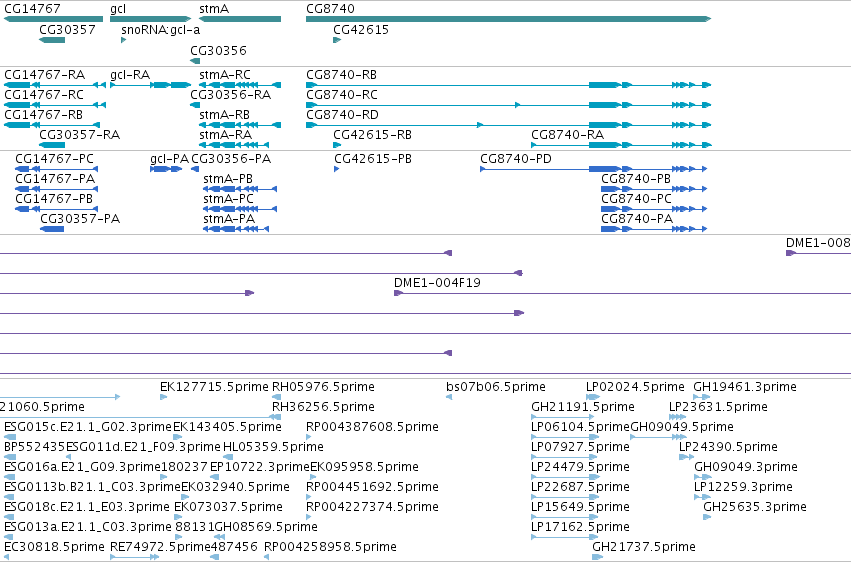Click the DME1-004F19 clone label
The image size is (851, 562).
pos(437,283)
